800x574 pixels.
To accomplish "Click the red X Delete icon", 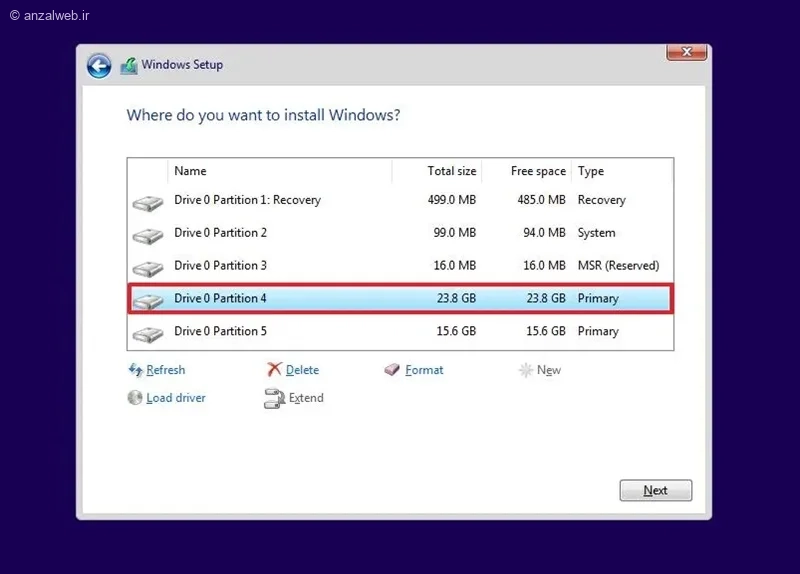I will coord(274,369).
